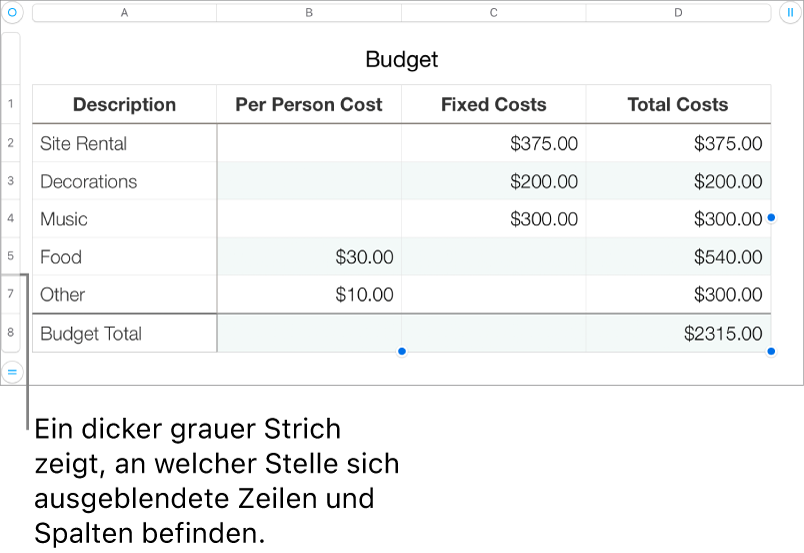Image resolution: width=804 pixels, height=553 pixels.
Task: Click the Per Person Cost header cell
Action: point(309,104)
